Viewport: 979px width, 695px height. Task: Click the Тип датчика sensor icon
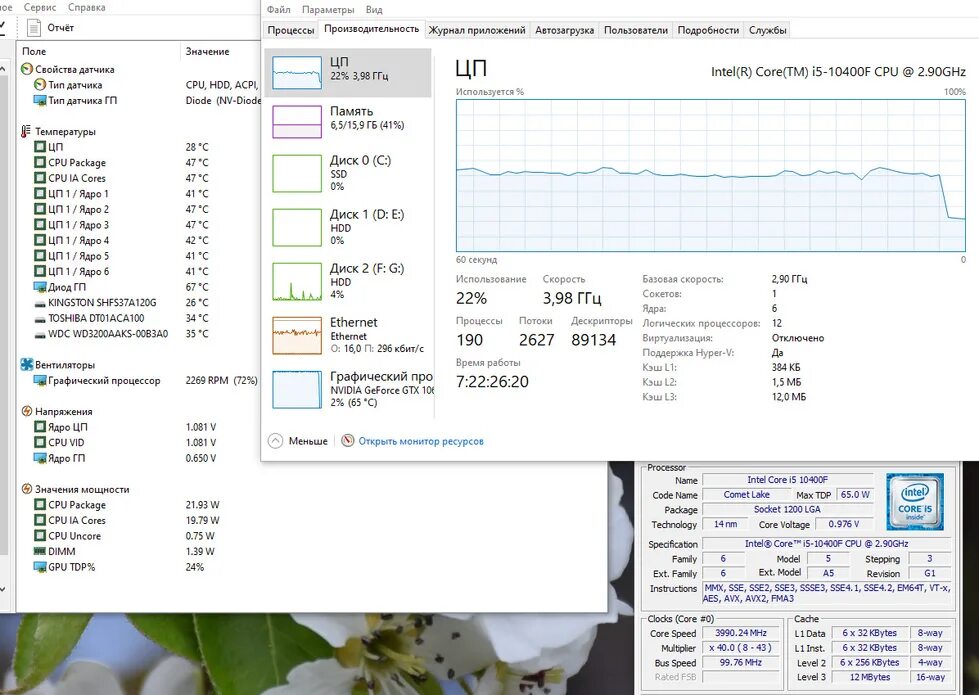[40, 85]
